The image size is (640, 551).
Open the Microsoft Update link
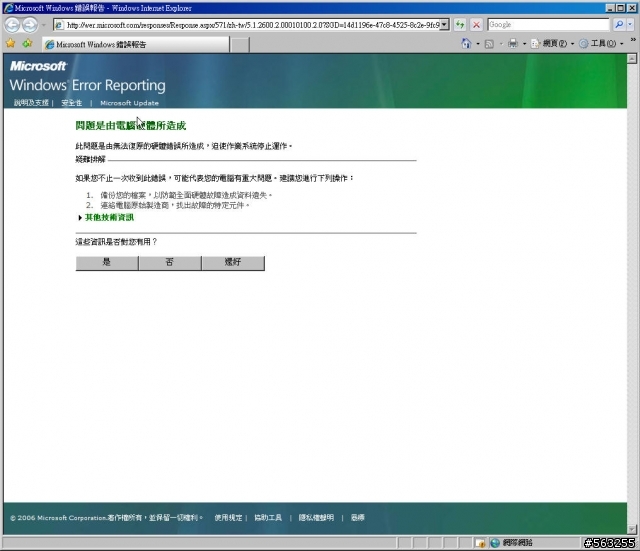129,103
